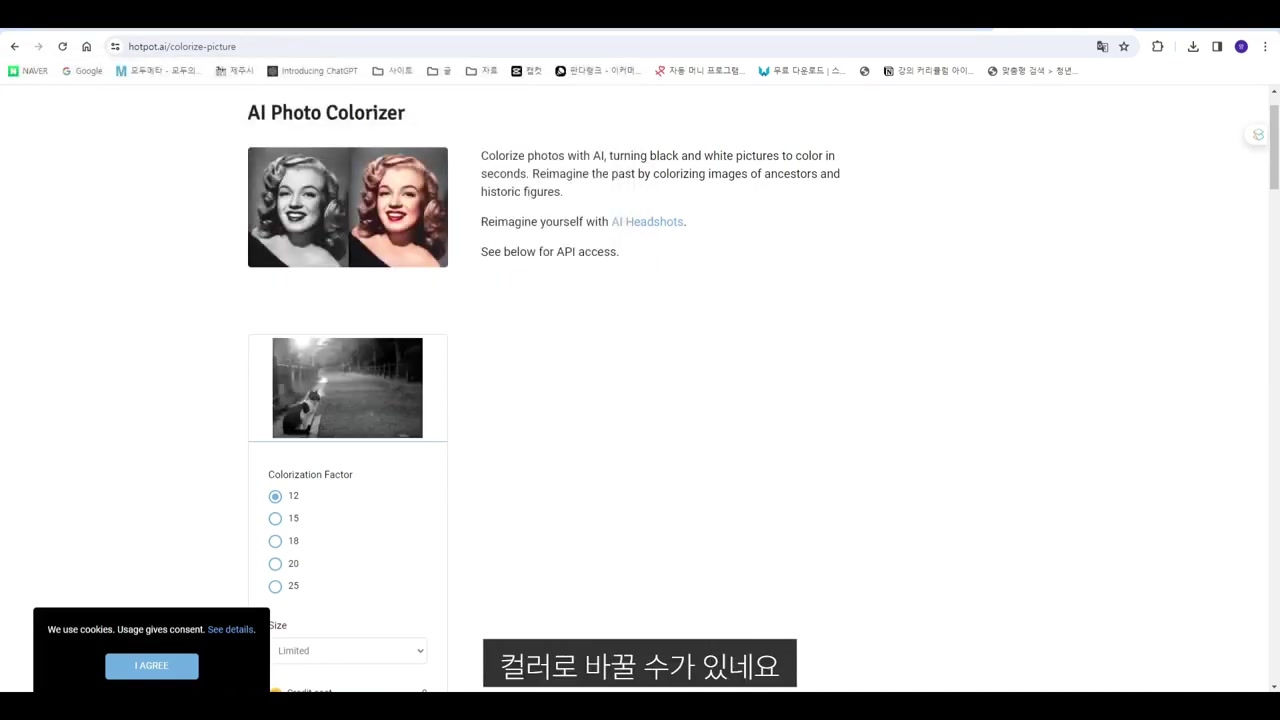The image size is (1280, 720).
Task: Open the 자동 머니 프로그램 bookmark
Action: click(699, 71)
